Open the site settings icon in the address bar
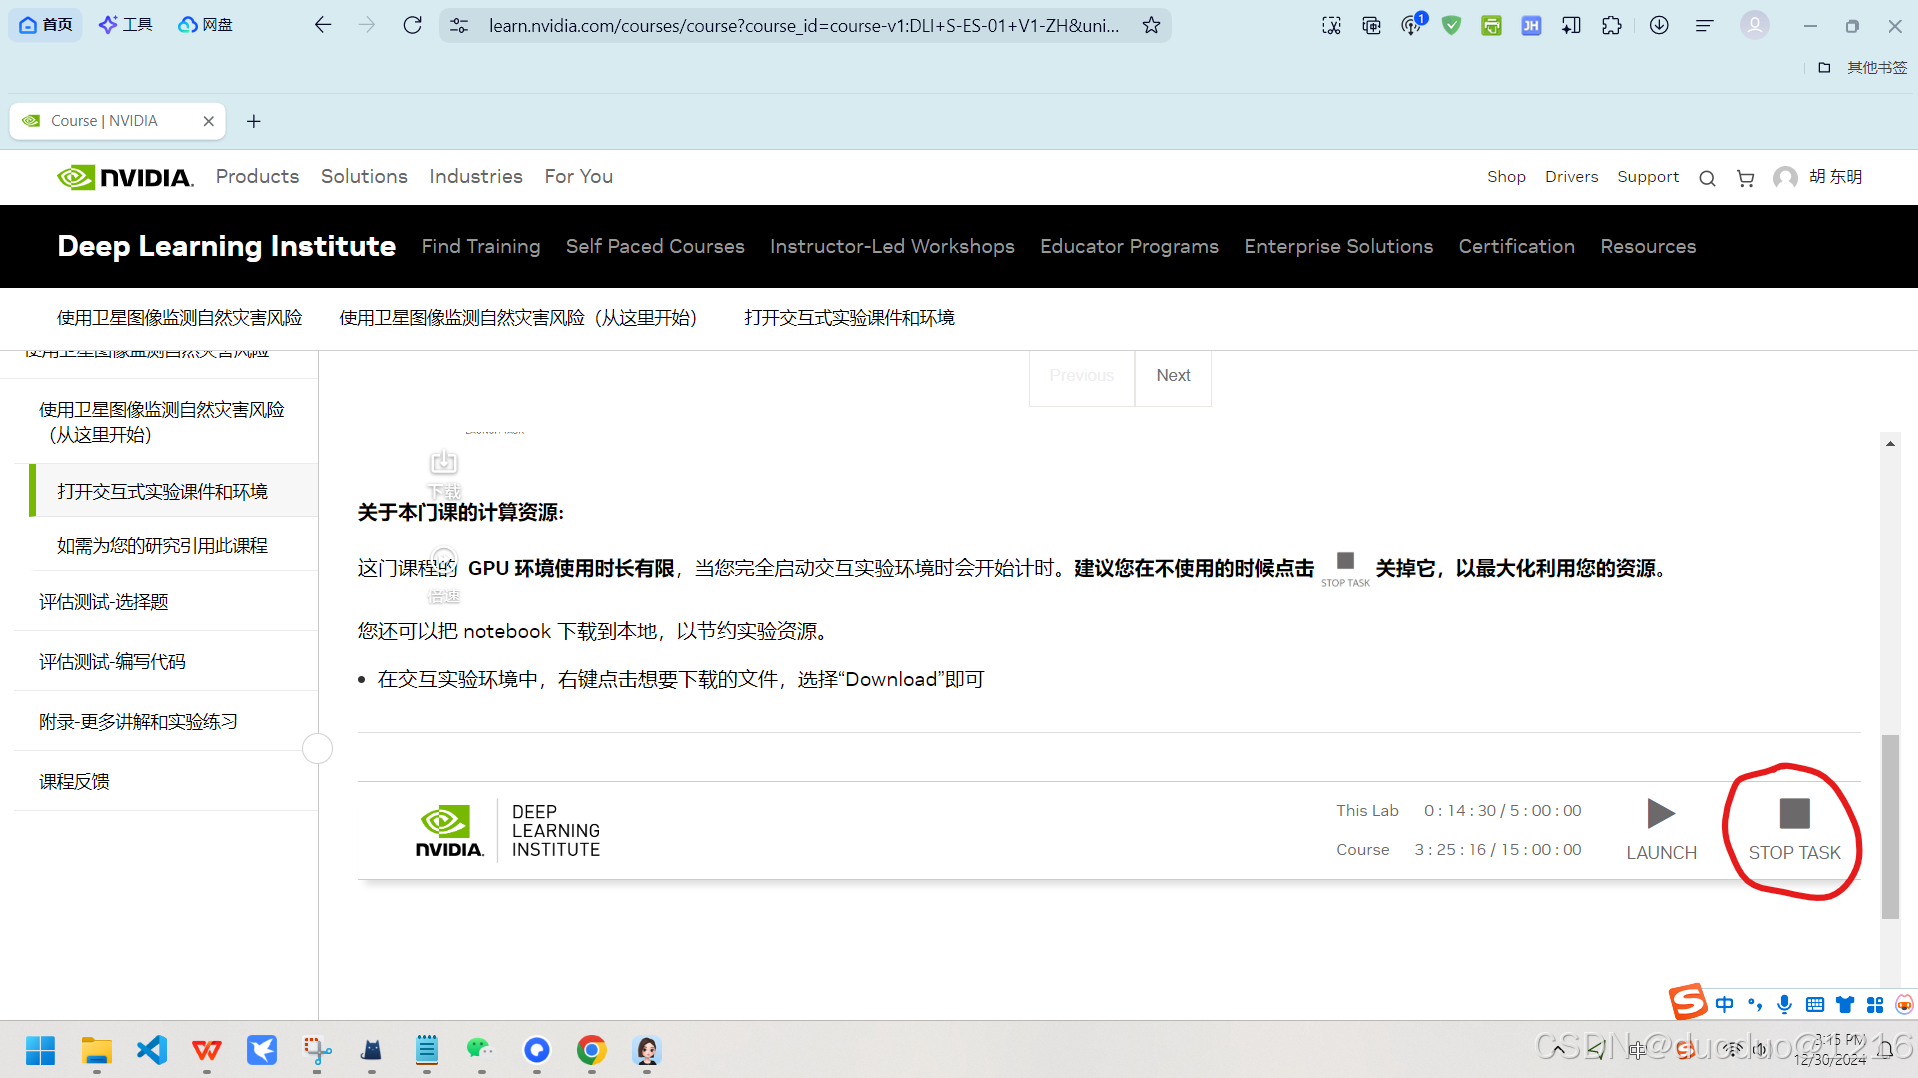 tap(459, 25)
